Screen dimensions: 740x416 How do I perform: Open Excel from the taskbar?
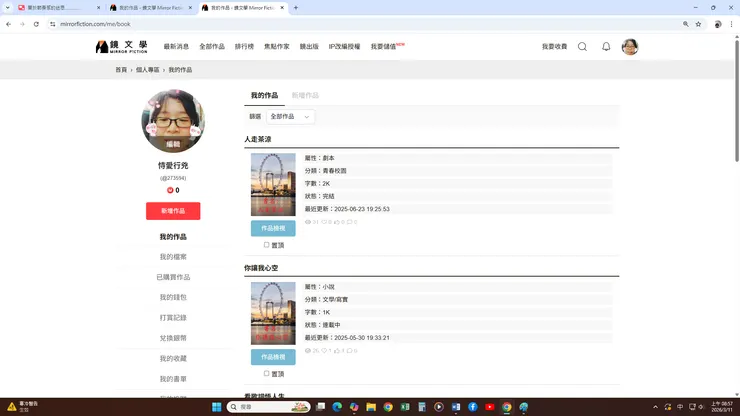click(x=405, y=407)
